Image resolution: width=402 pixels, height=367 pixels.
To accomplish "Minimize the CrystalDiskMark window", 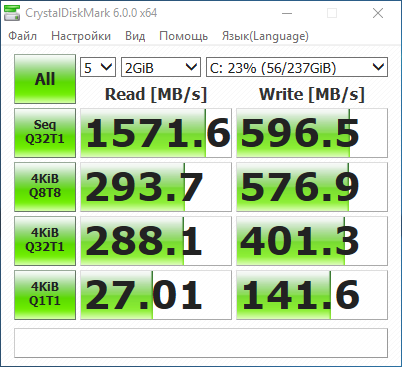I will coord(287,13).
